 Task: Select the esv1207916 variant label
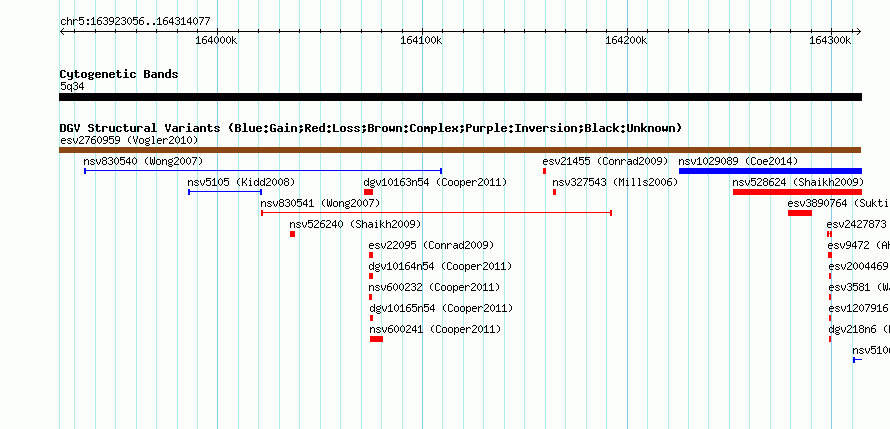tap(858, 308)
